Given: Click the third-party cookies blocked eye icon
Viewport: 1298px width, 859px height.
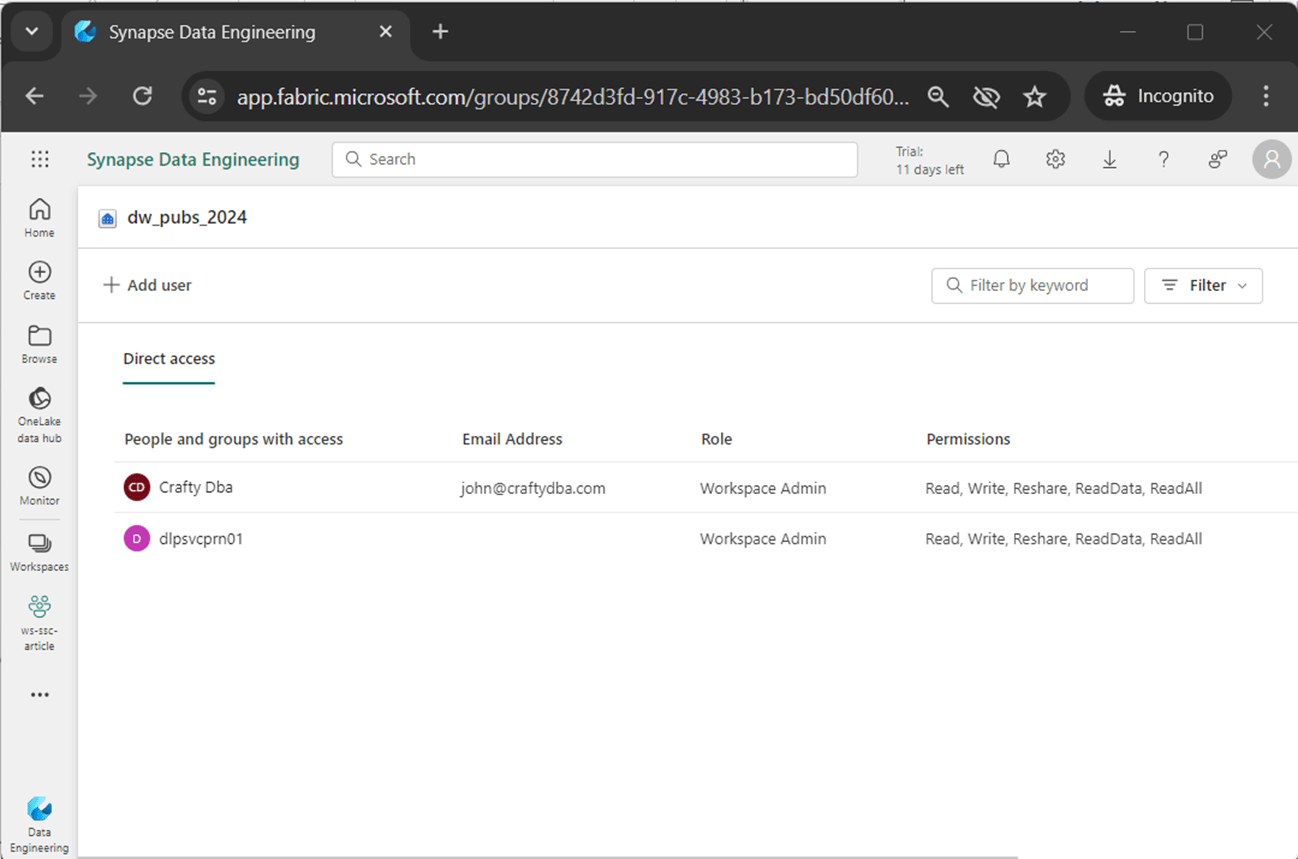Looking at the screenshot, I should point(986,96).
